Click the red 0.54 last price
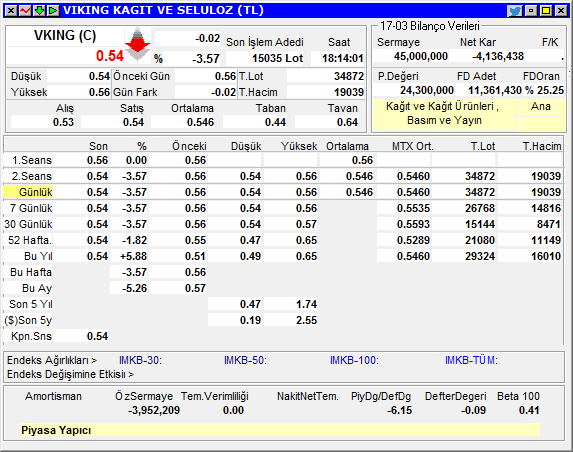Image resolution: width=573 pixels, height=452 pixels. pos(110,56)
